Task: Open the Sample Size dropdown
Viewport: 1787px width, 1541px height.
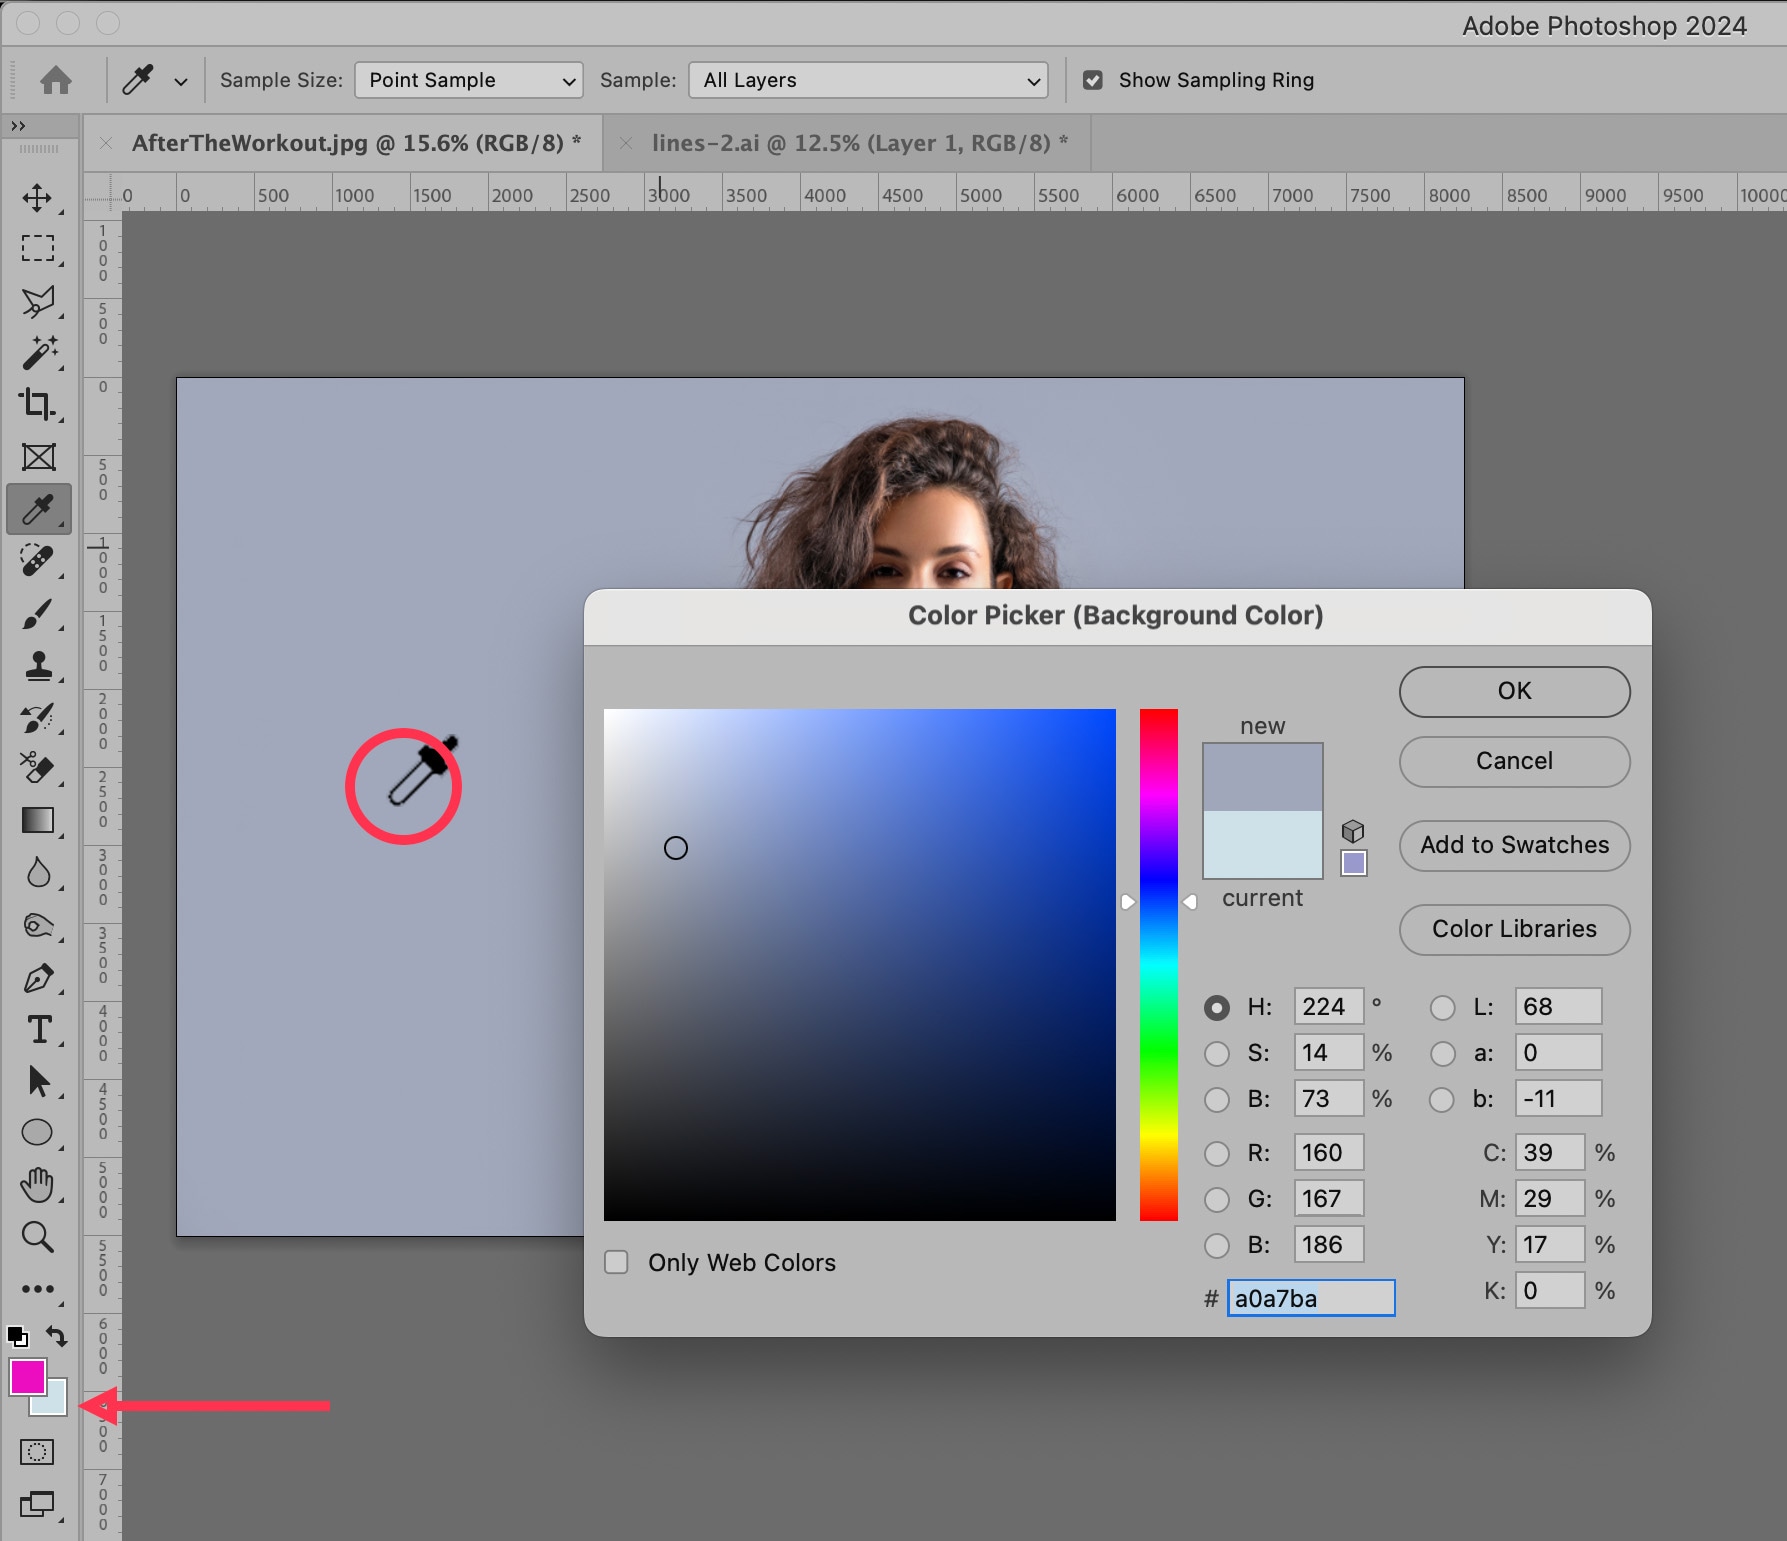Action: (468, 80)
